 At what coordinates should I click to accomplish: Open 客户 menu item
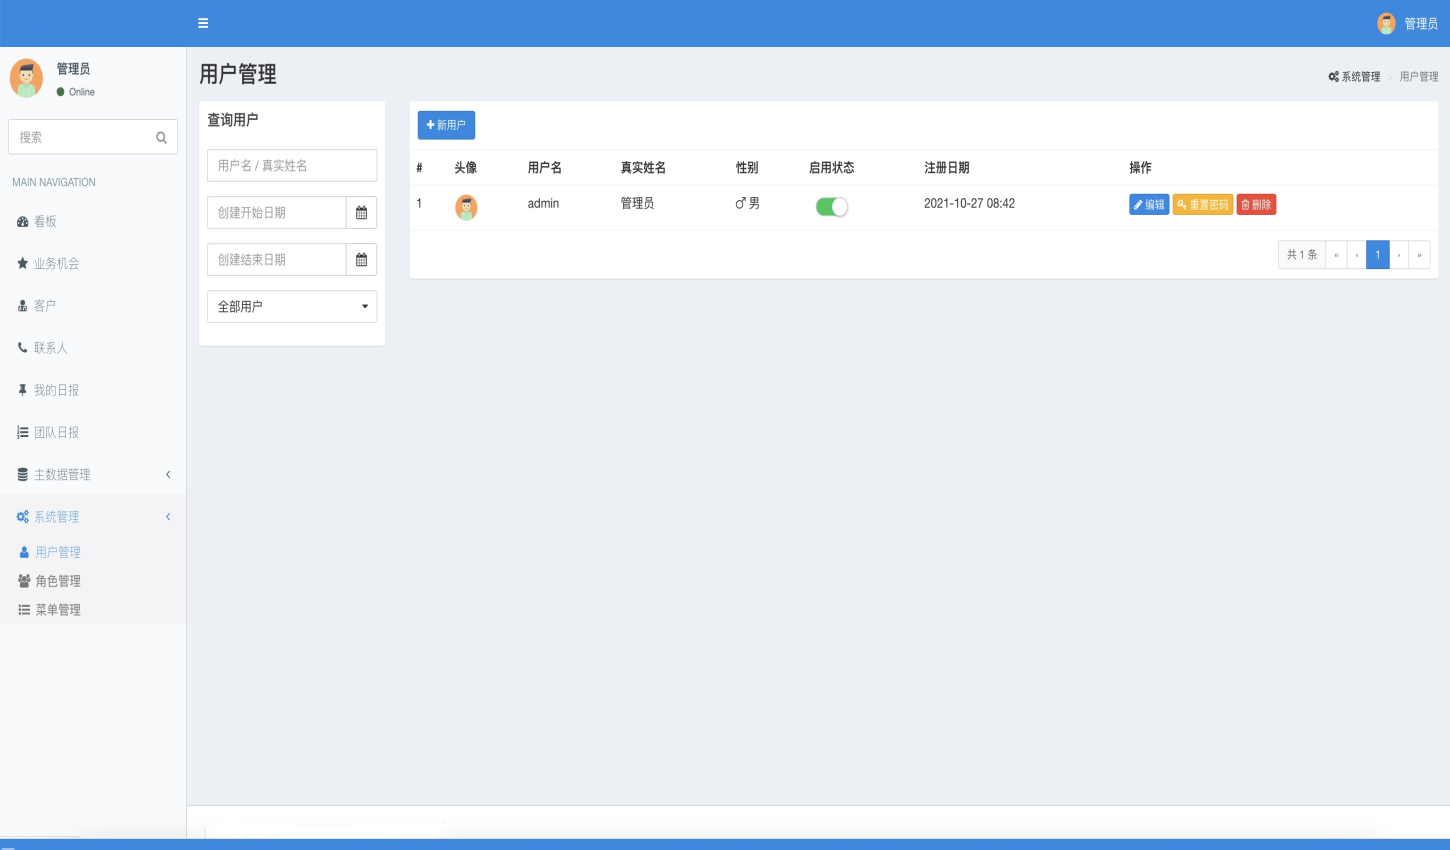[93, 305]
